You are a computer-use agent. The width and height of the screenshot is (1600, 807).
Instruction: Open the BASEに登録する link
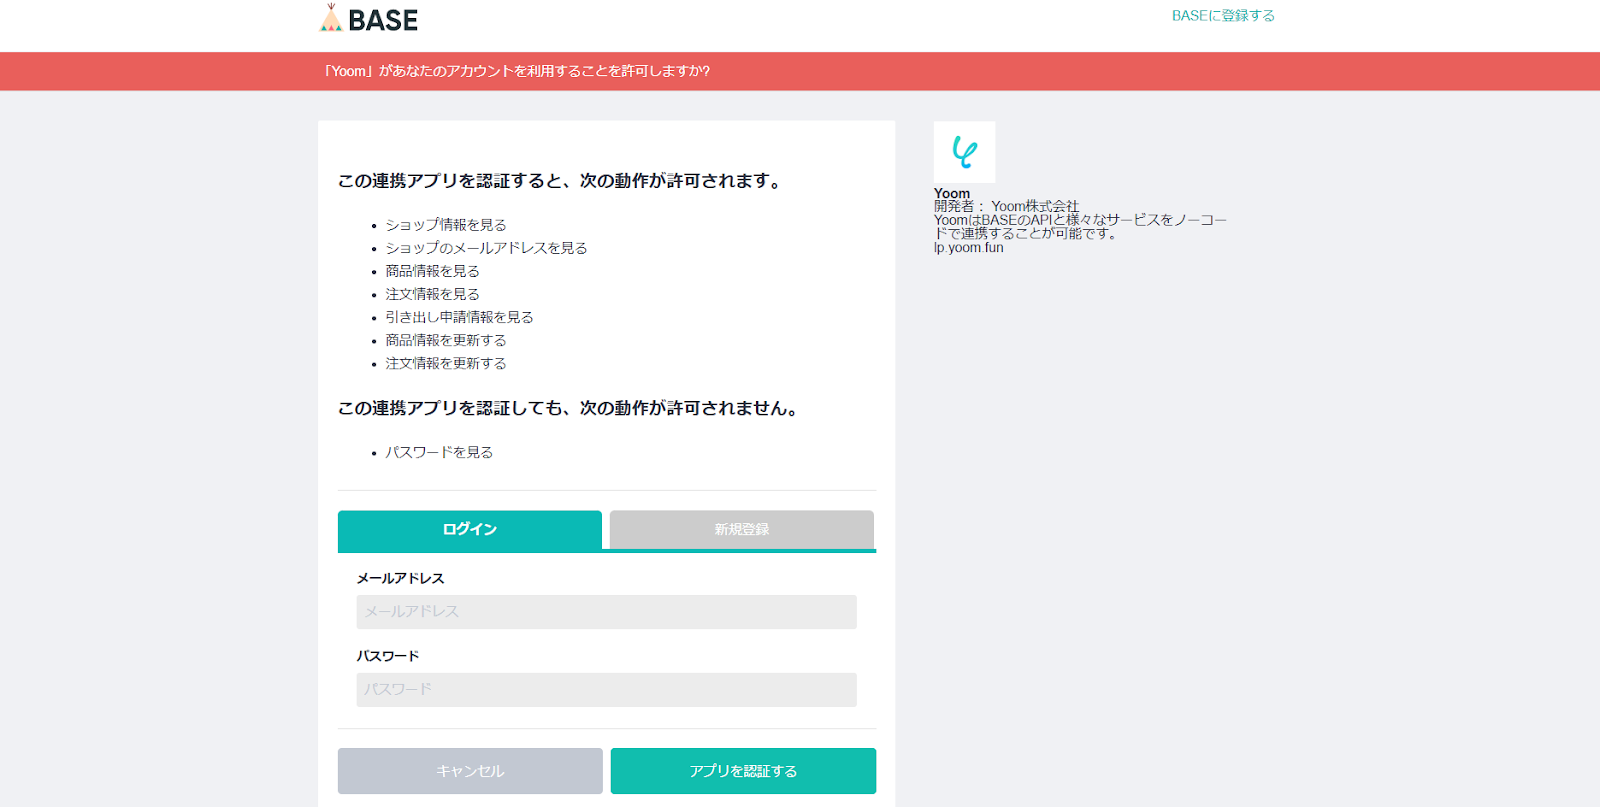(1222, 16)
